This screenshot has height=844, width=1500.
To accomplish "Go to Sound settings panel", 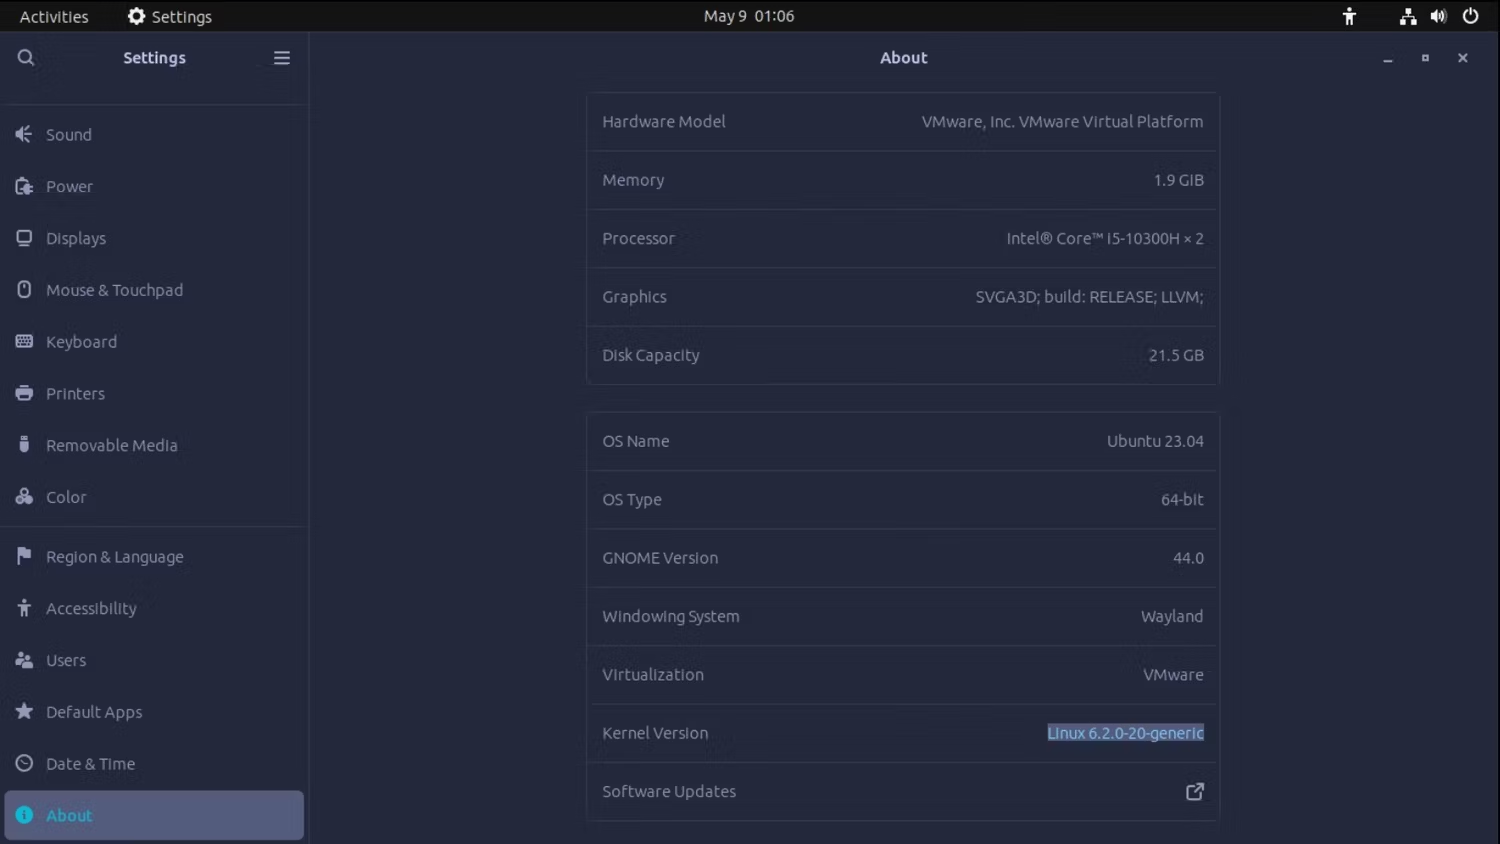I will (x=154, y=134).
